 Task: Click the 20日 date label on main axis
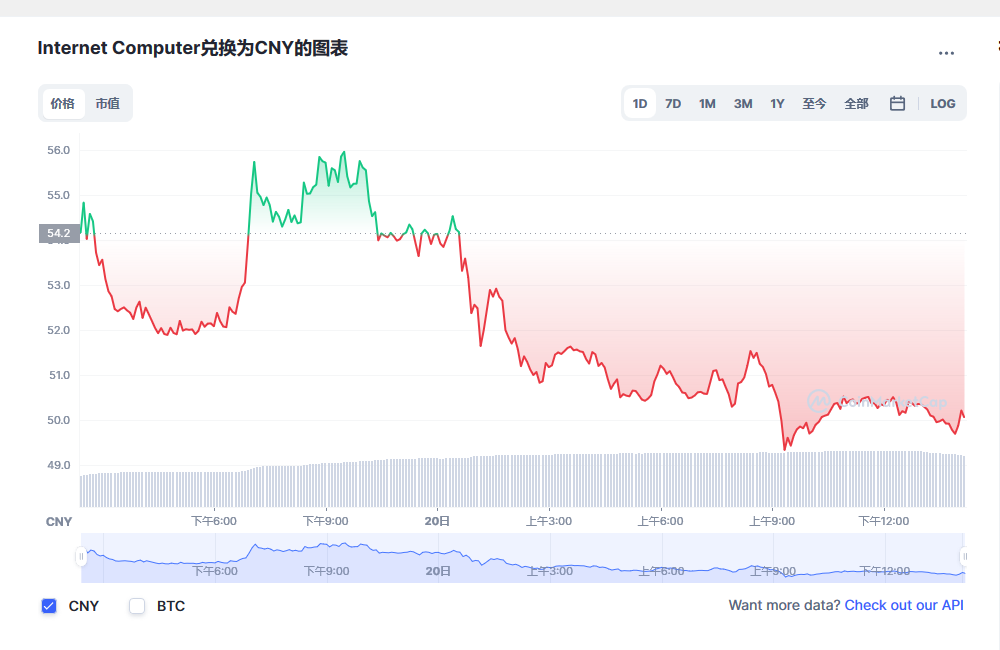click(437, 521)
